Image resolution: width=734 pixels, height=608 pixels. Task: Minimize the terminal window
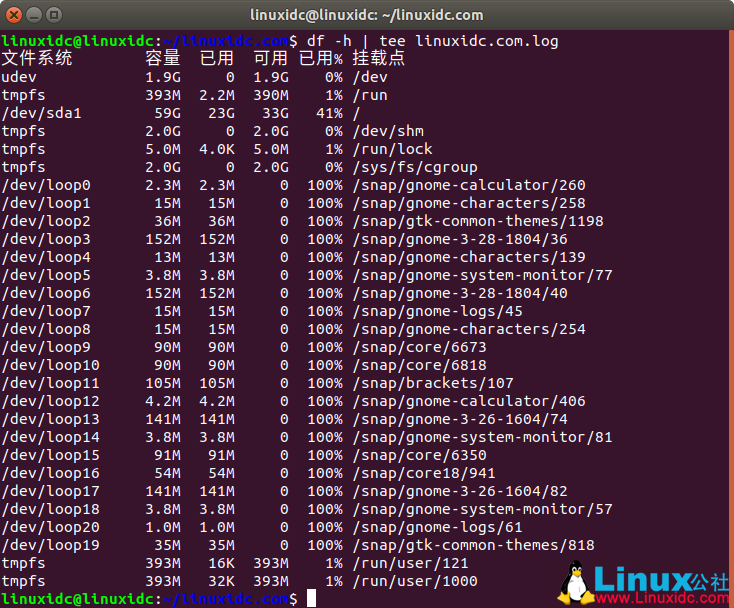tap(34, 15)
